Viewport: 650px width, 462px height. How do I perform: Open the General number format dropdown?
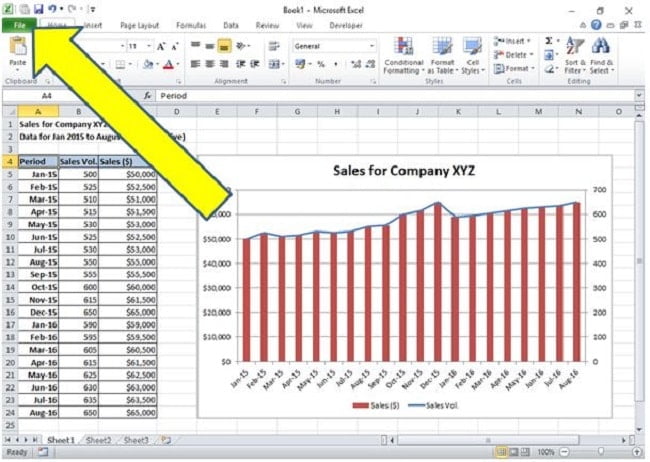372,46
